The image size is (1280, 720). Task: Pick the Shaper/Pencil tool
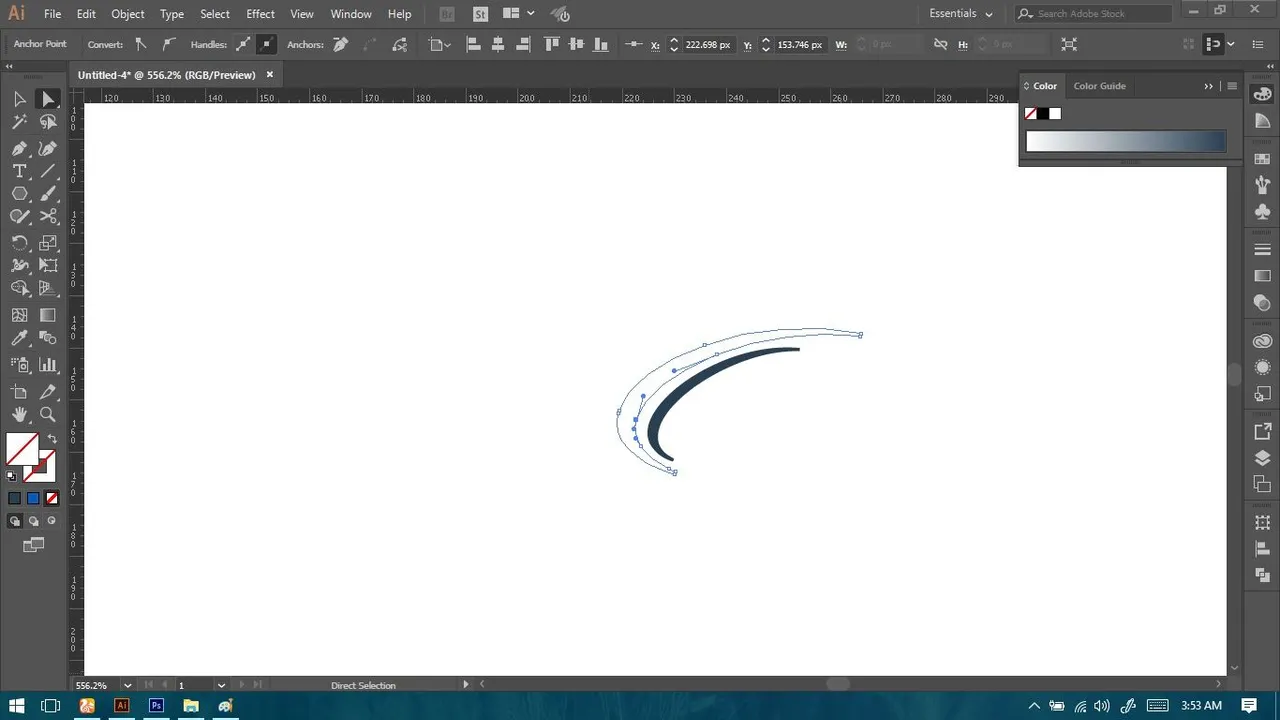19,217
